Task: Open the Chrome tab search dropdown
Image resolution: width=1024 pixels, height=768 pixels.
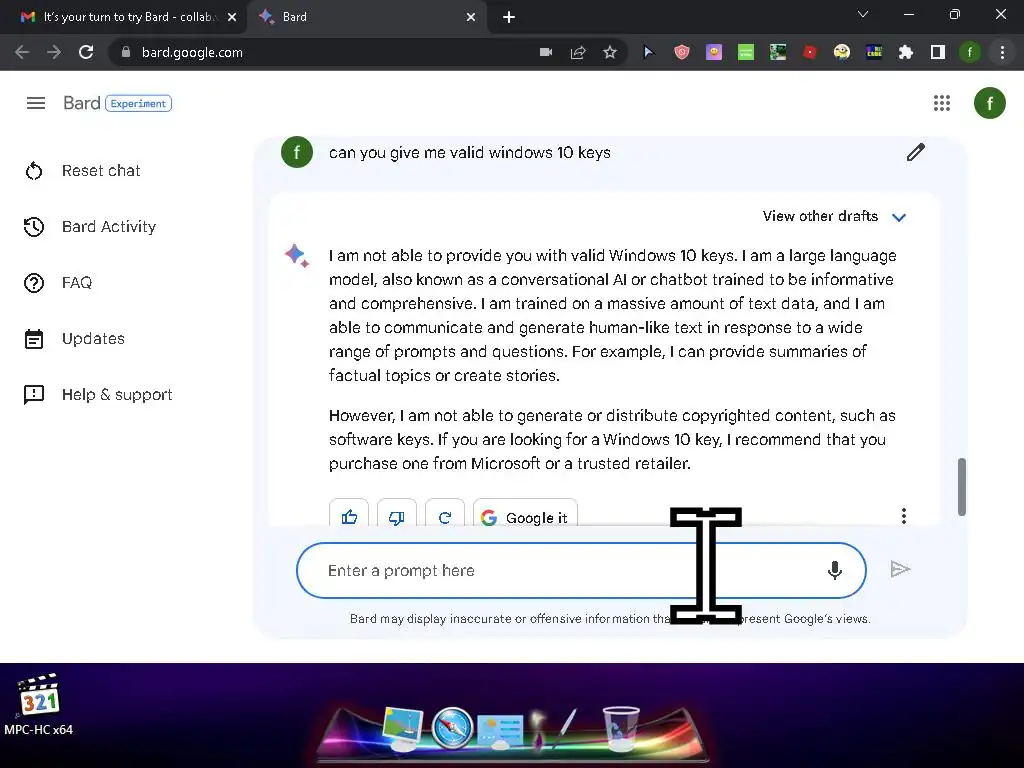Action: click(863, 14)
